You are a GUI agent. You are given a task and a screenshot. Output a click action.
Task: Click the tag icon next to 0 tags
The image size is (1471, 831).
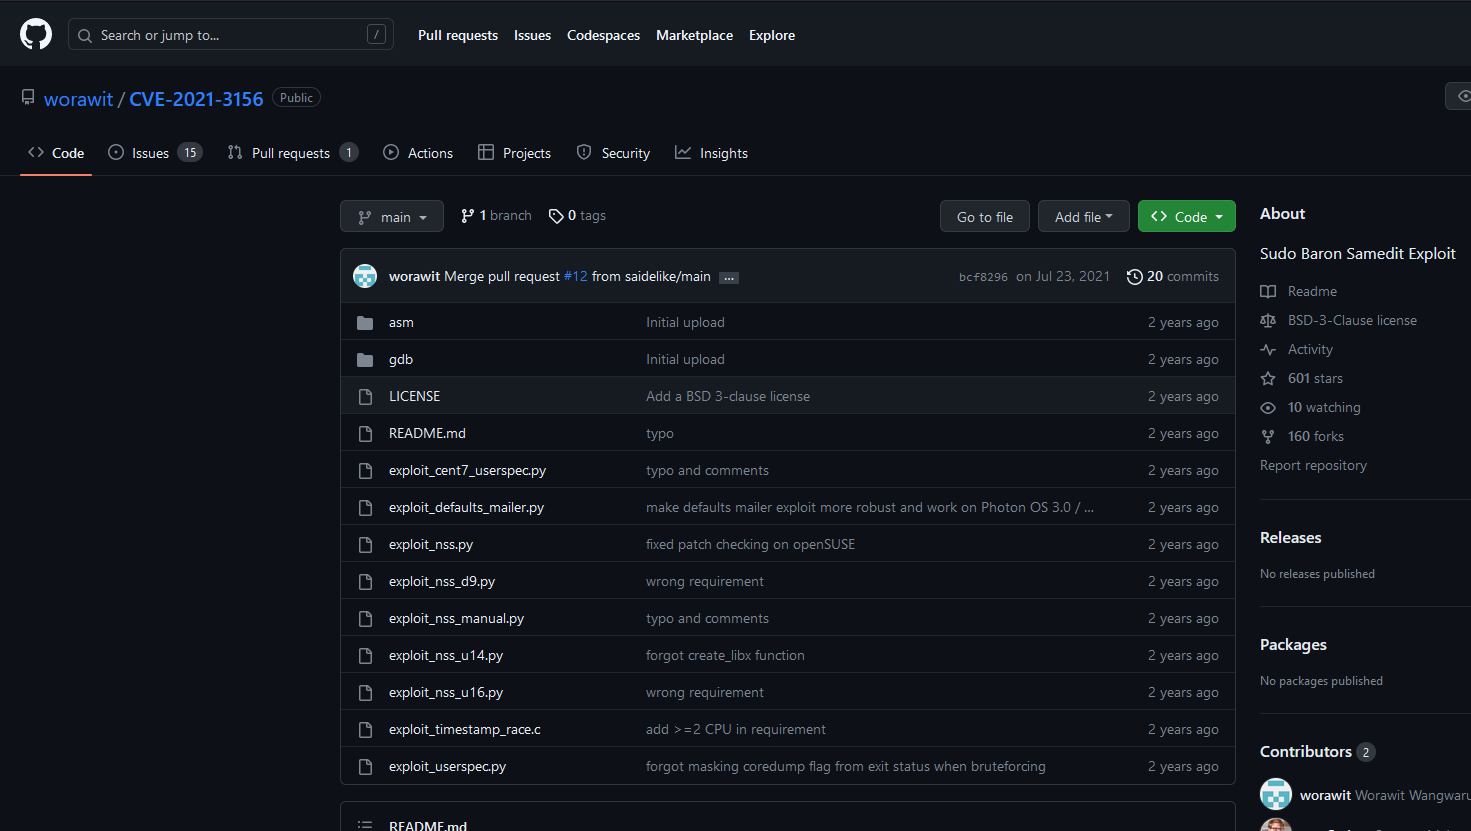pyautogui.click(x=556, y=216)
